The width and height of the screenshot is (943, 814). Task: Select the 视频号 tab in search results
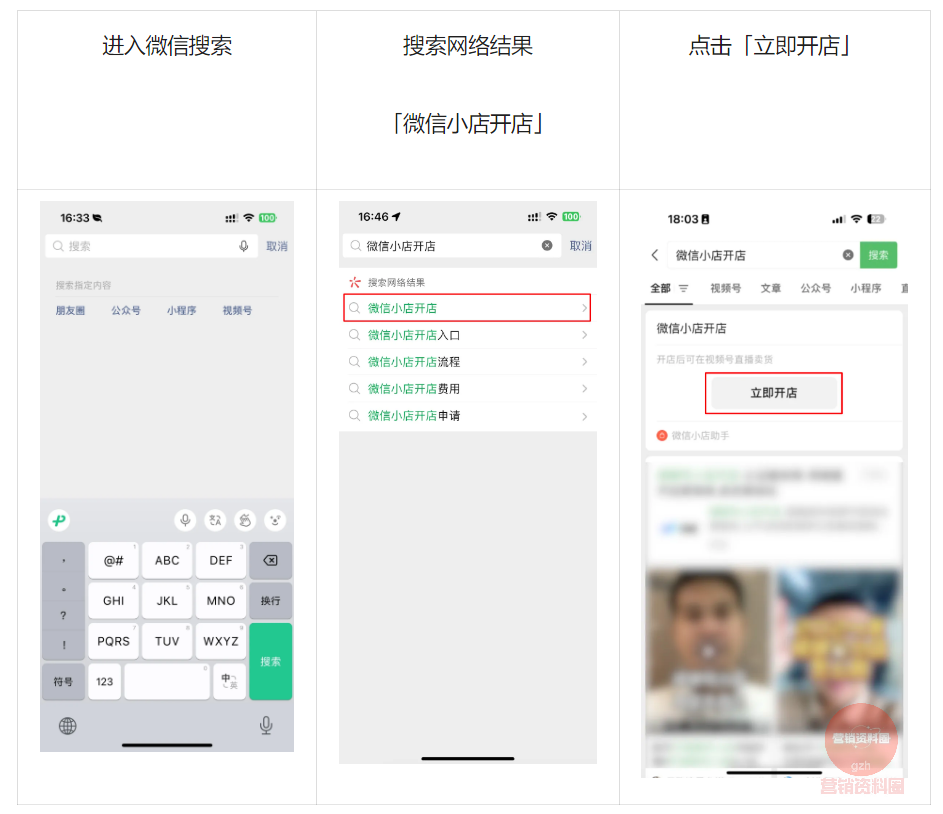(725, 288)
